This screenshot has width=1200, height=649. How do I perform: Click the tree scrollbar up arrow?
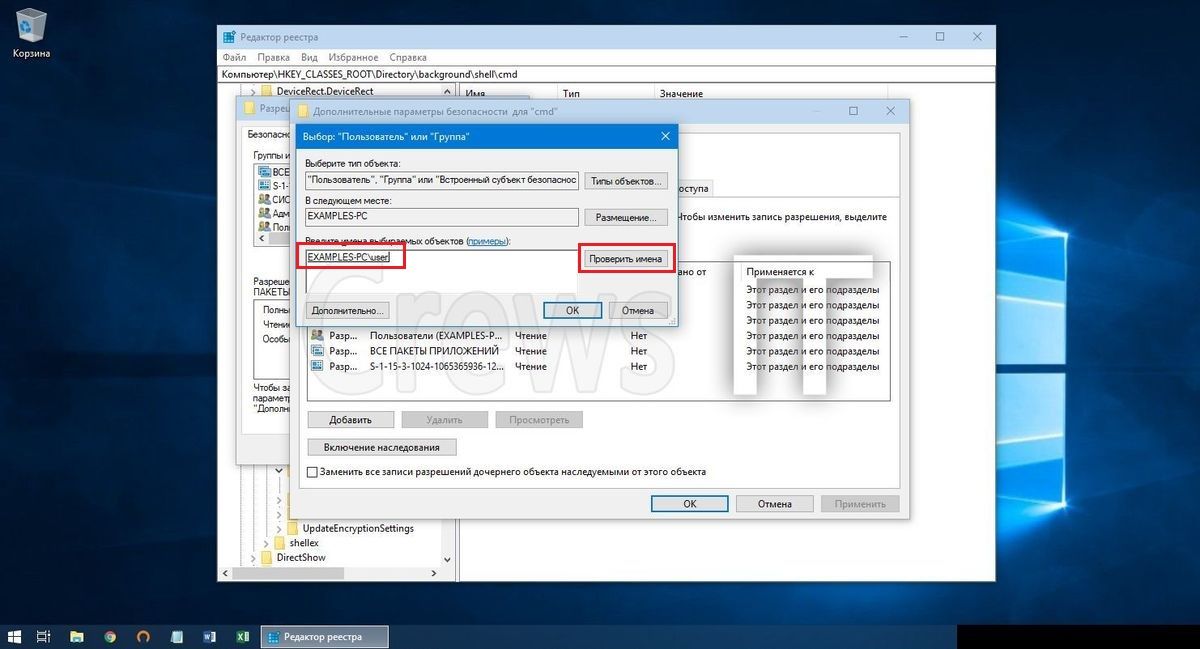point(449,92)
